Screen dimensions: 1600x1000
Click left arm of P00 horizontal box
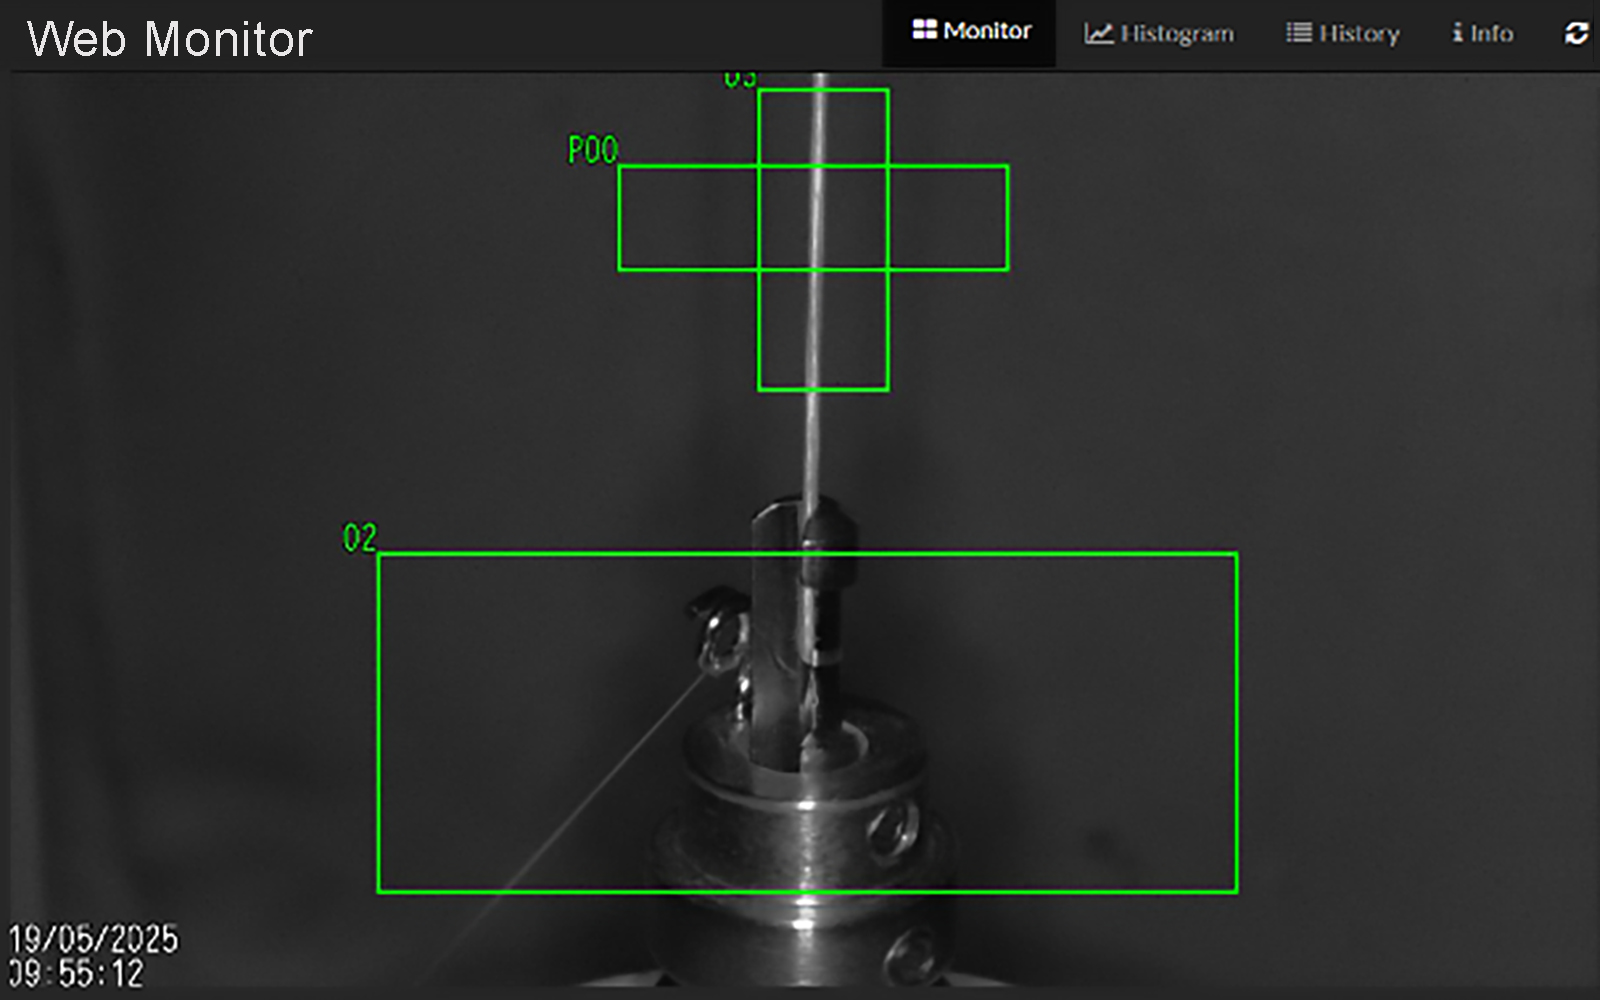click(x=688, y=218)
